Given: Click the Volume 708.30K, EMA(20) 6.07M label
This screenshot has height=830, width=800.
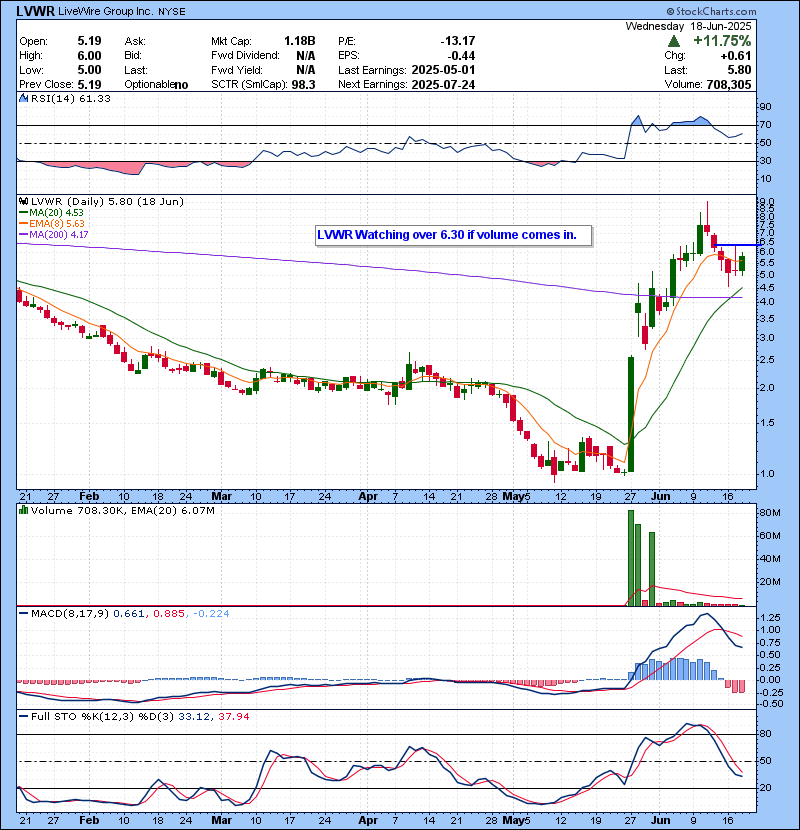Looking at the screenshot, I should [x=123, y=511].
